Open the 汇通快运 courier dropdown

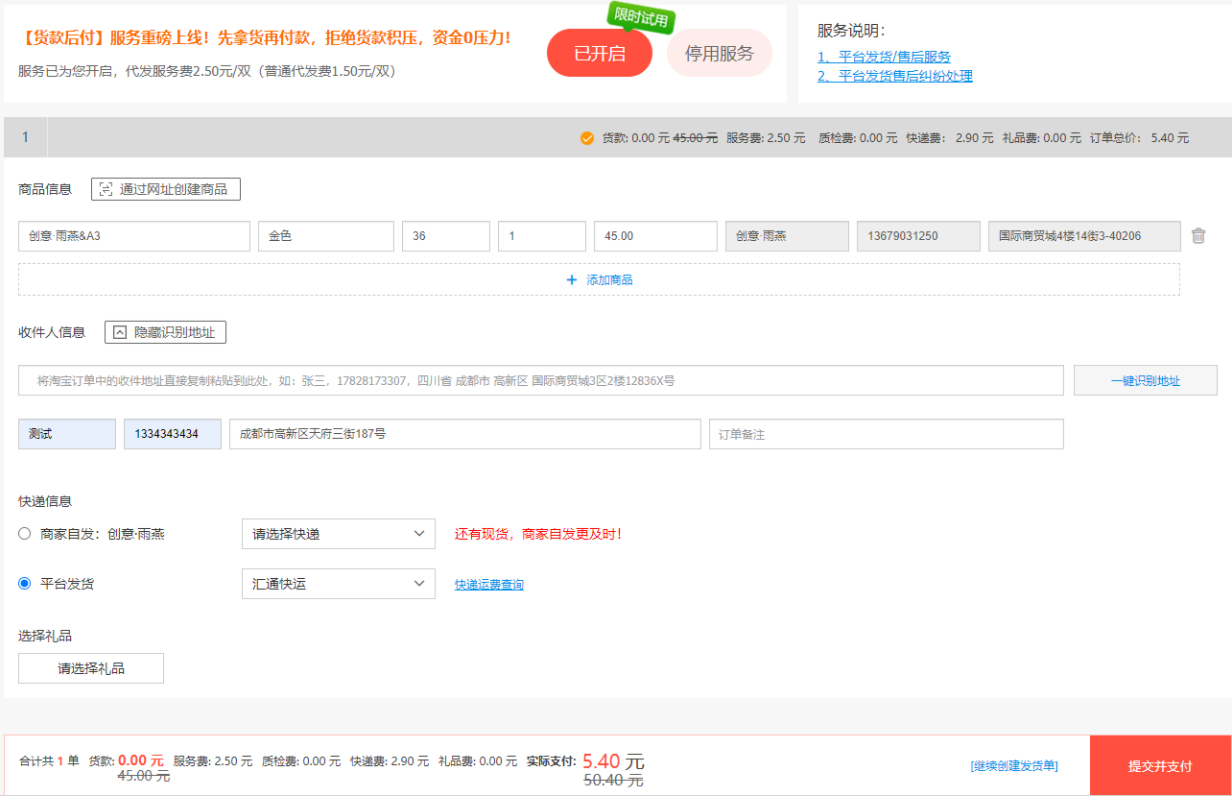click(x=339, y=584)
